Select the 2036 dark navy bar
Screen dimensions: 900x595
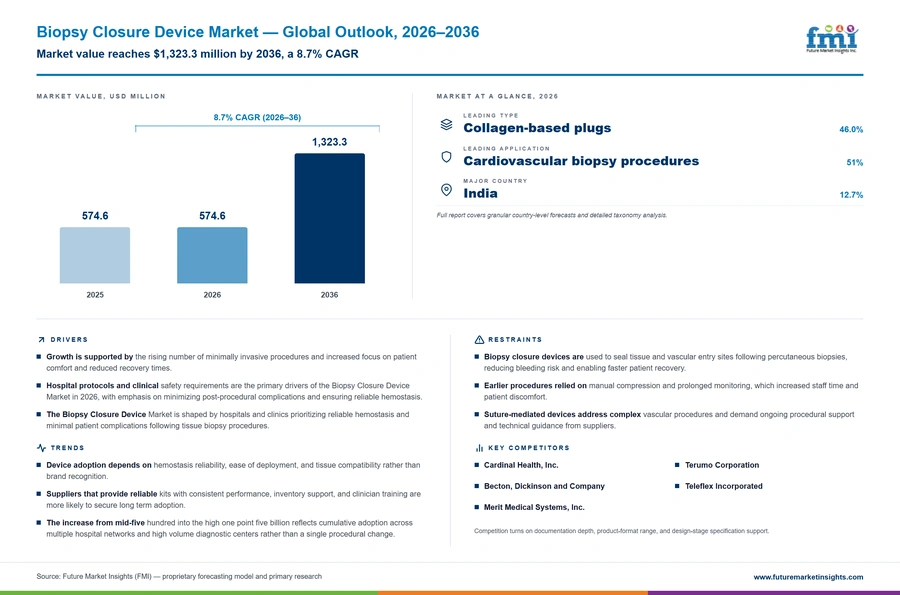[329, 218]
